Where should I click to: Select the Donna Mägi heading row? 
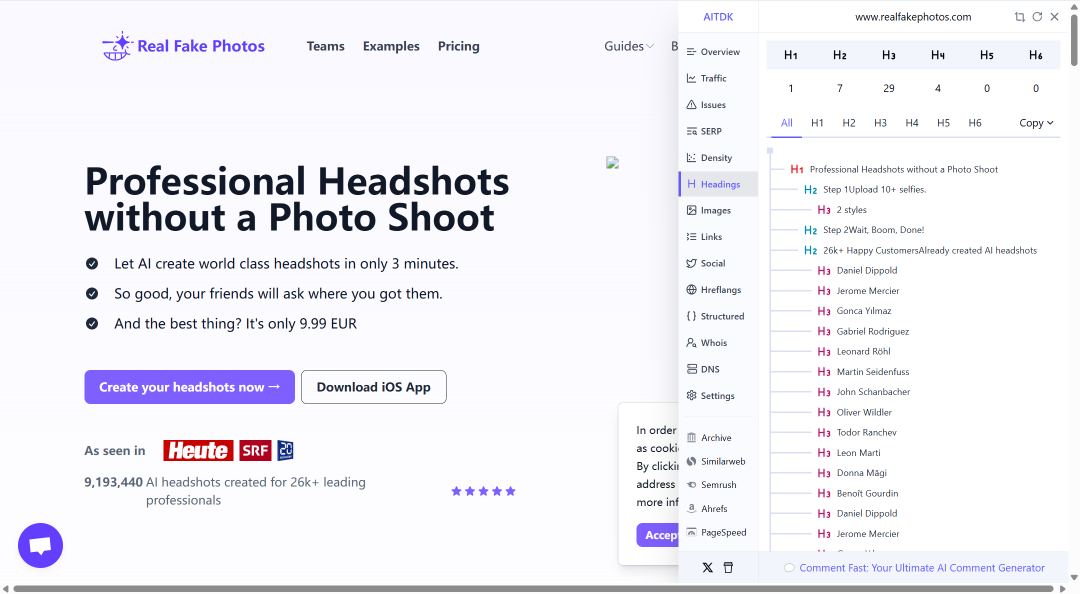[x=852, y=473]
